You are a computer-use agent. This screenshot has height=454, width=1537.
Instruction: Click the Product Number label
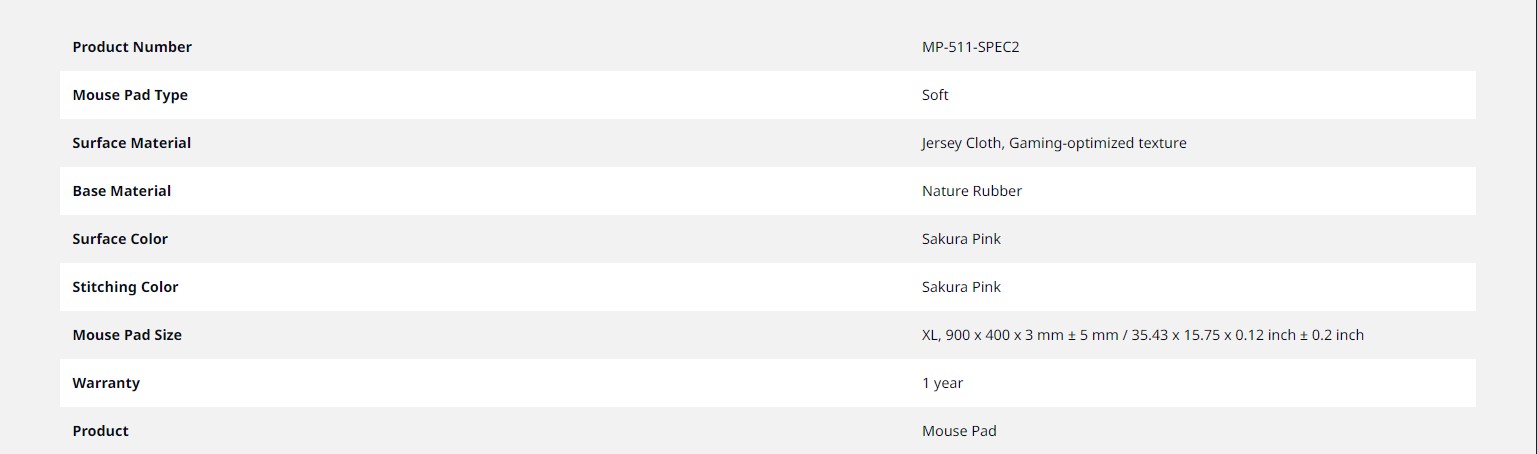tap(132, 47)
